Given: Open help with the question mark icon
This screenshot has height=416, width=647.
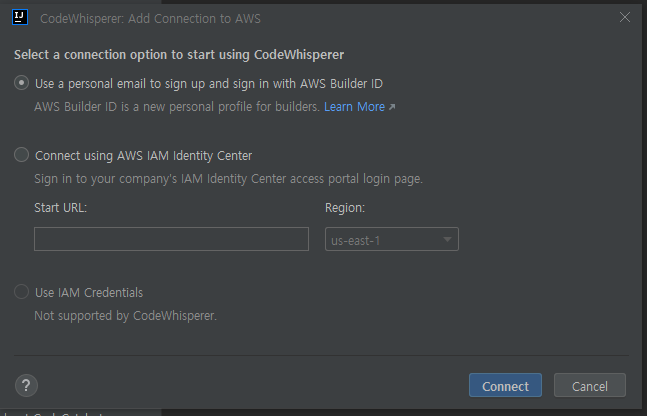Looking at the screenshot, I should [x=26, y=385].
